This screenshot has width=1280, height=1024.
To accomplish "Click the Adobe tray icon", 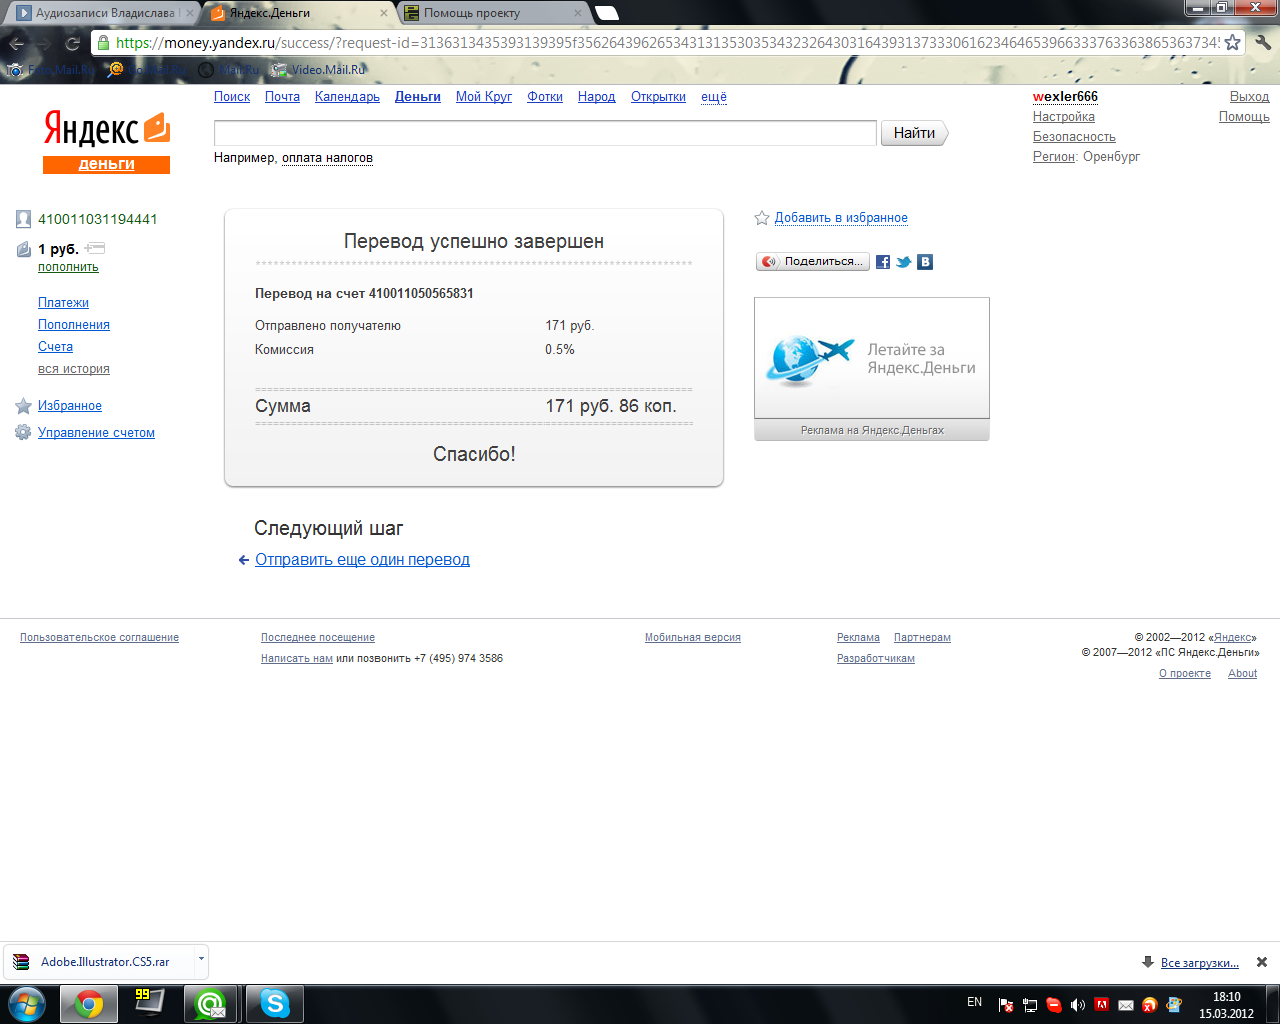I will pos(1101,1005).
